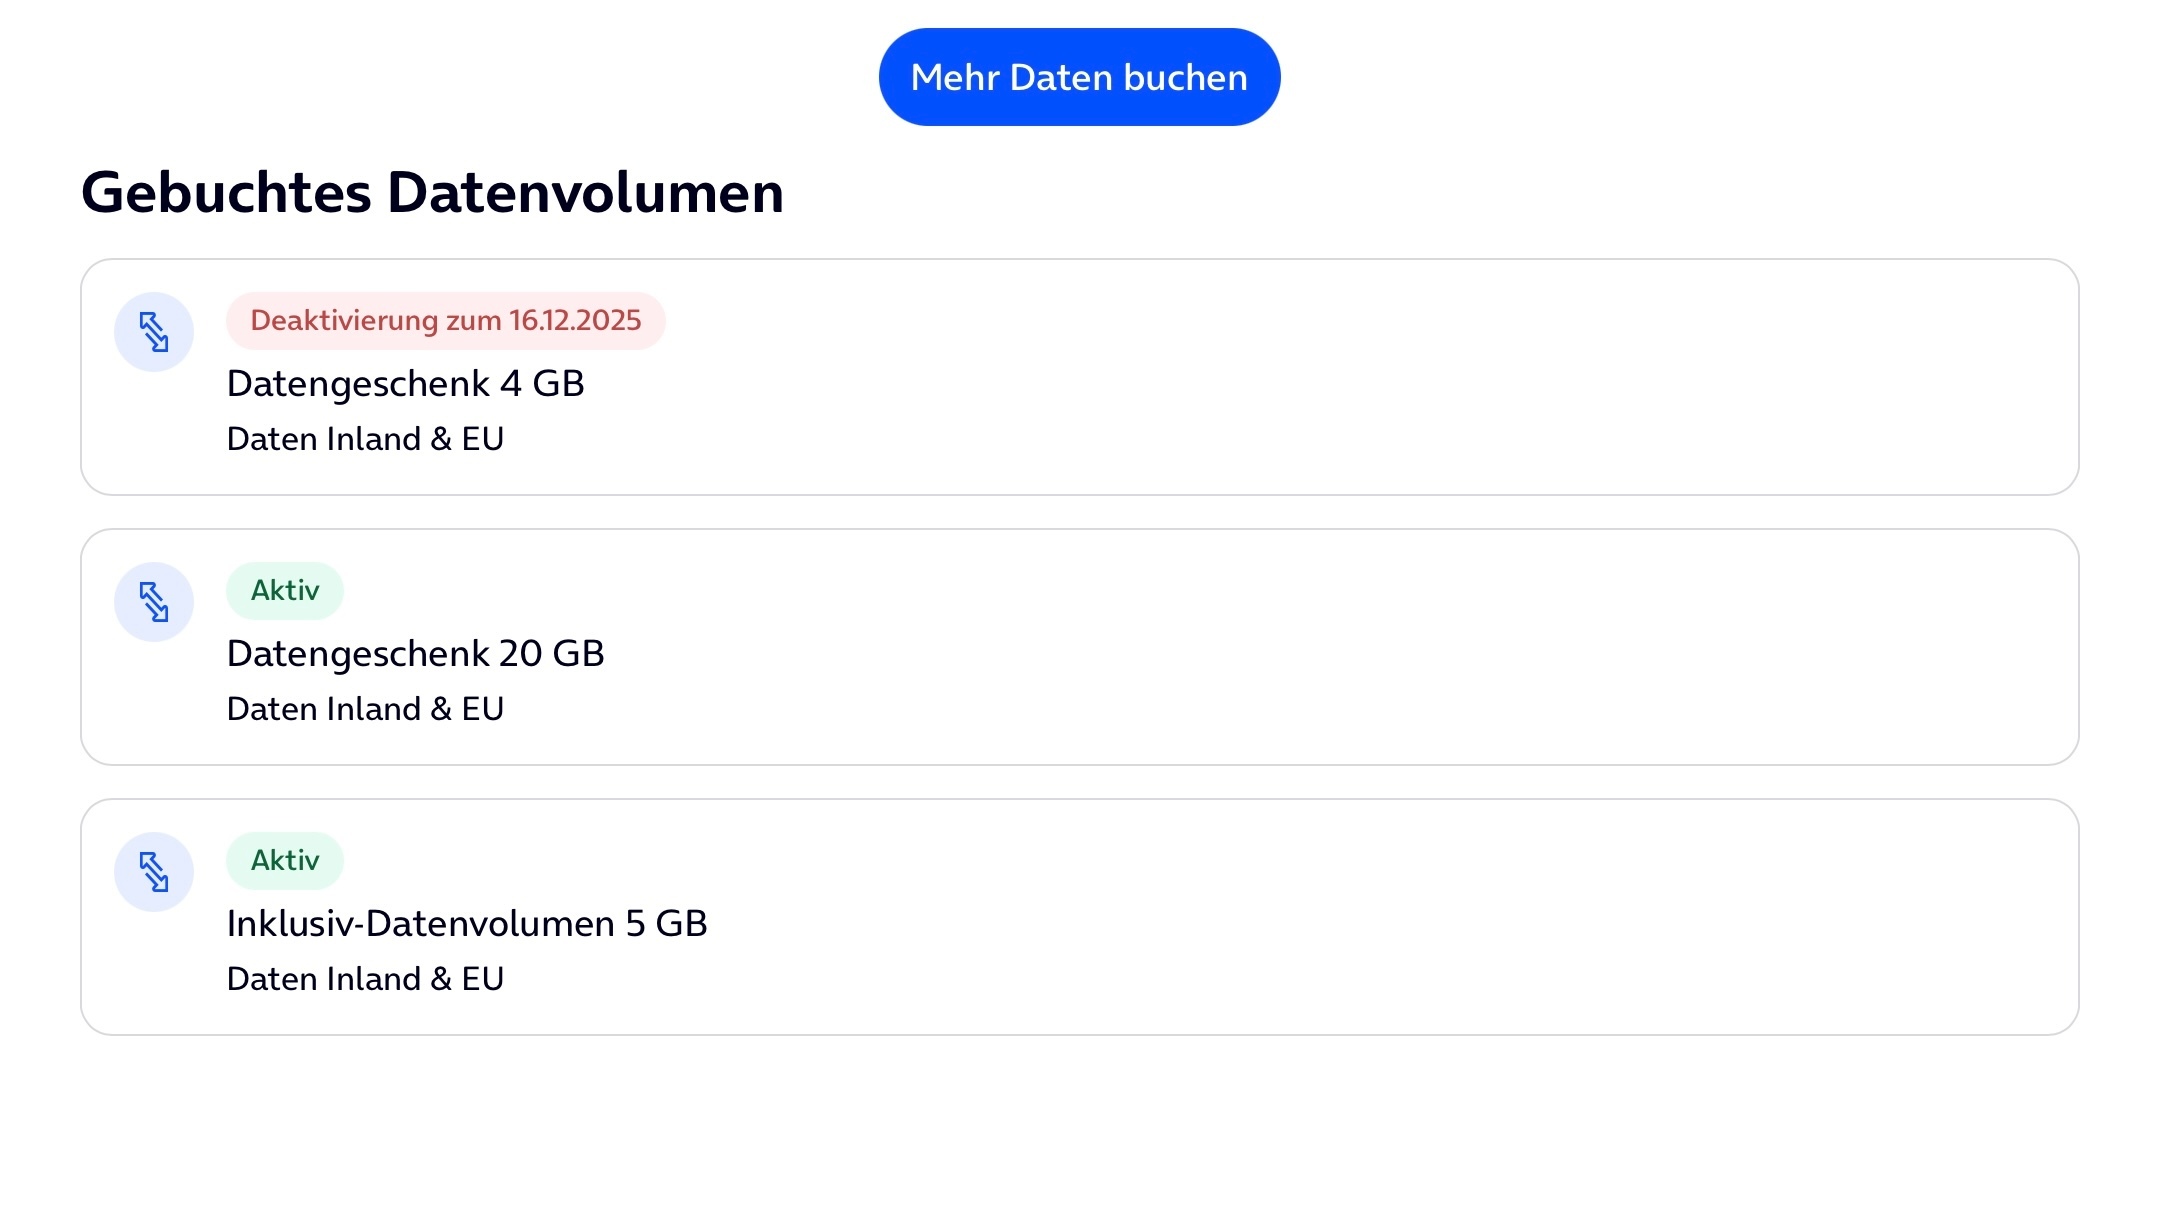Open the Inklusiv-Datenvolumen 5 GB title
The image size is (2160, 1216).
[467, 924]
